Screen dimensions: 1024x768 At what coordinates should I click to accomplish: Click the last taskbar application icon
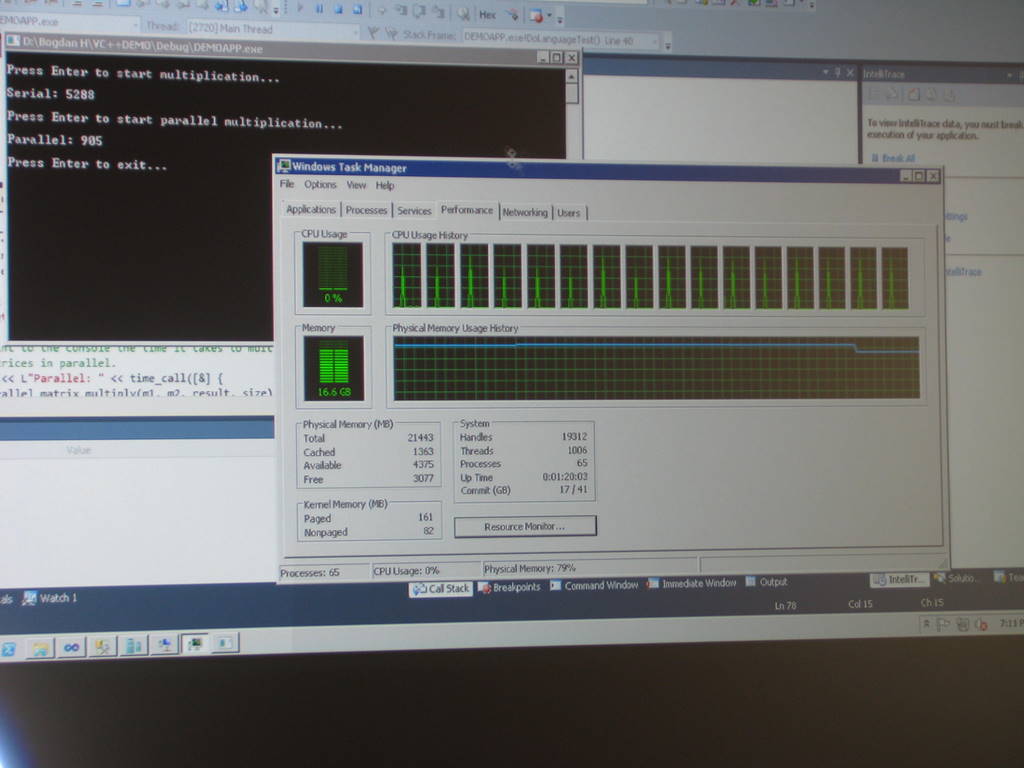click(x=225, y=643)
